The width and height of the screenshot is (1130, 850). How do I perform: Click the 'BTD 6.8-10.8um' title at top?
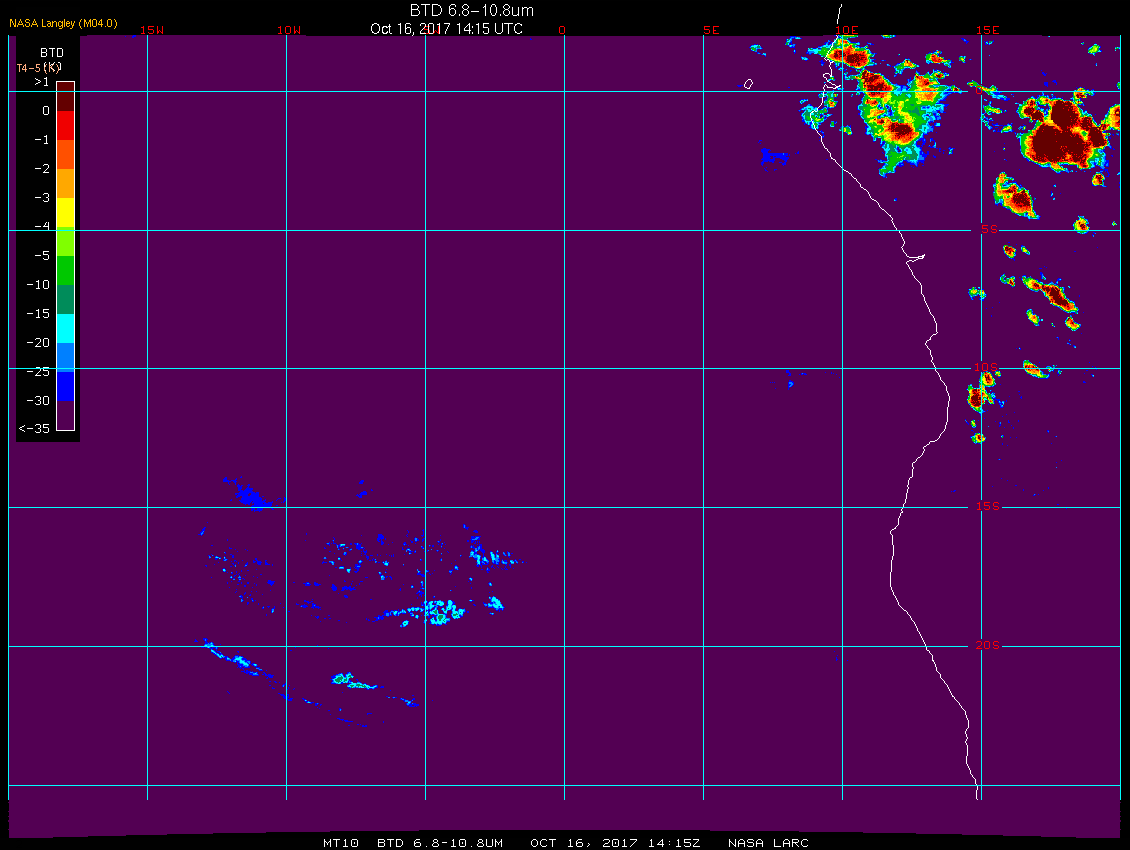point(472,10)
